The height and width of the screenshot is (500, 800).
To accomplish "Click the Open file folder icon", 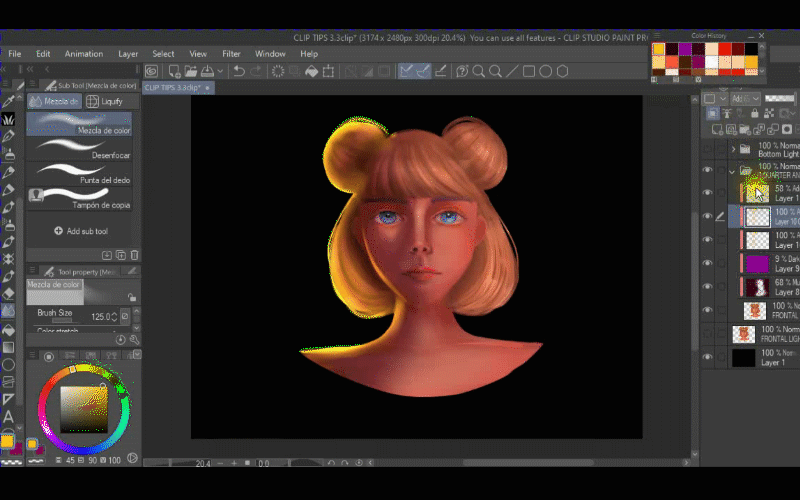I will [x=191, y=71].
